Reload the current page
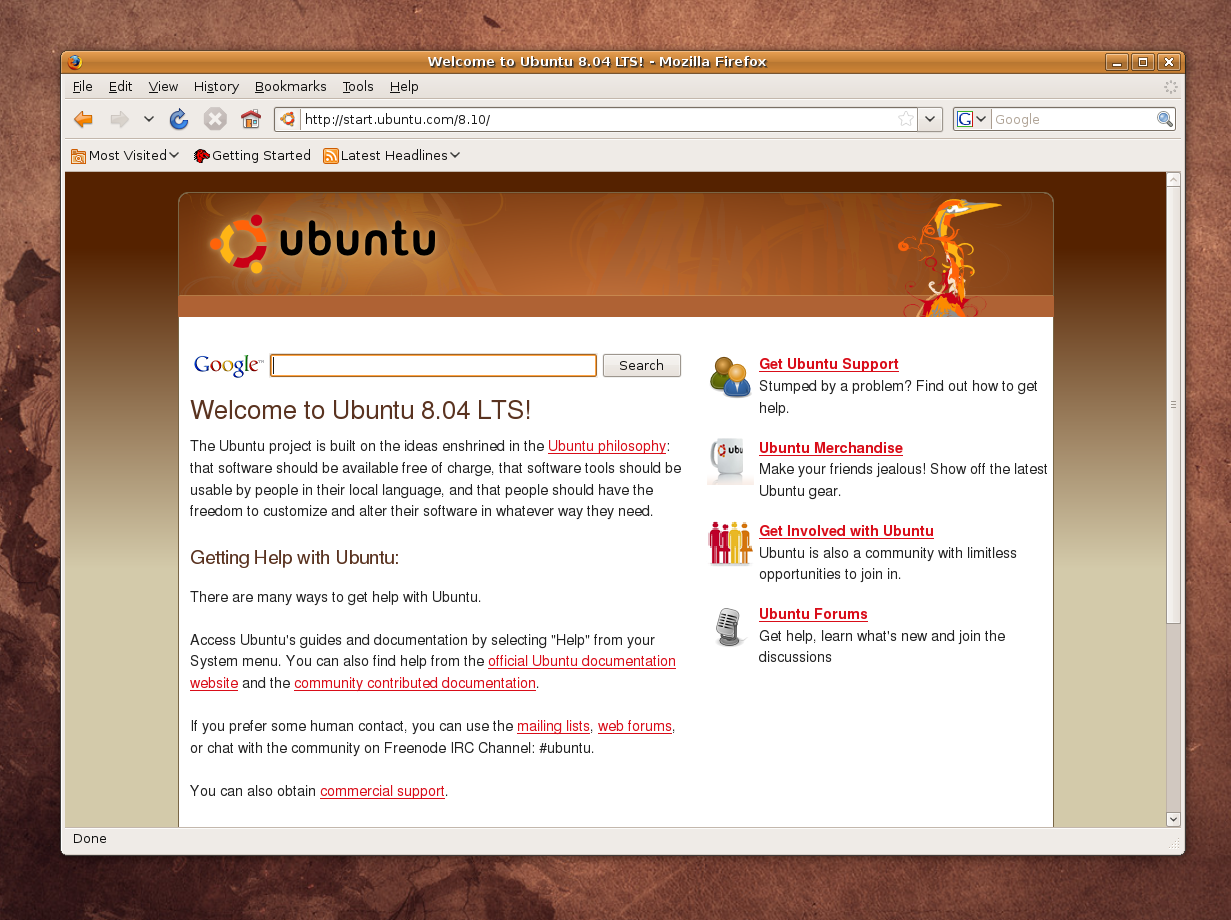The width and height of the screenshot is (1231, 920). click(x=179, y=120)
